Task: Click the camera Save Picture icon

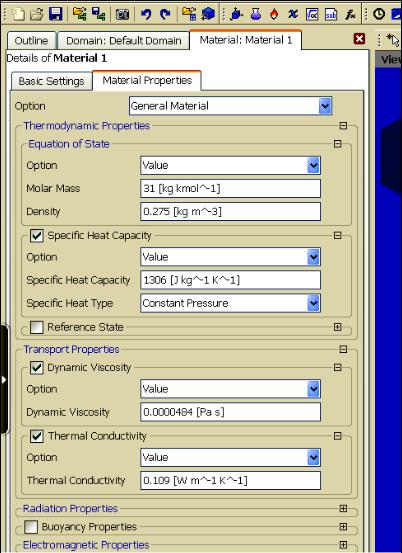Action: (122, 14)
